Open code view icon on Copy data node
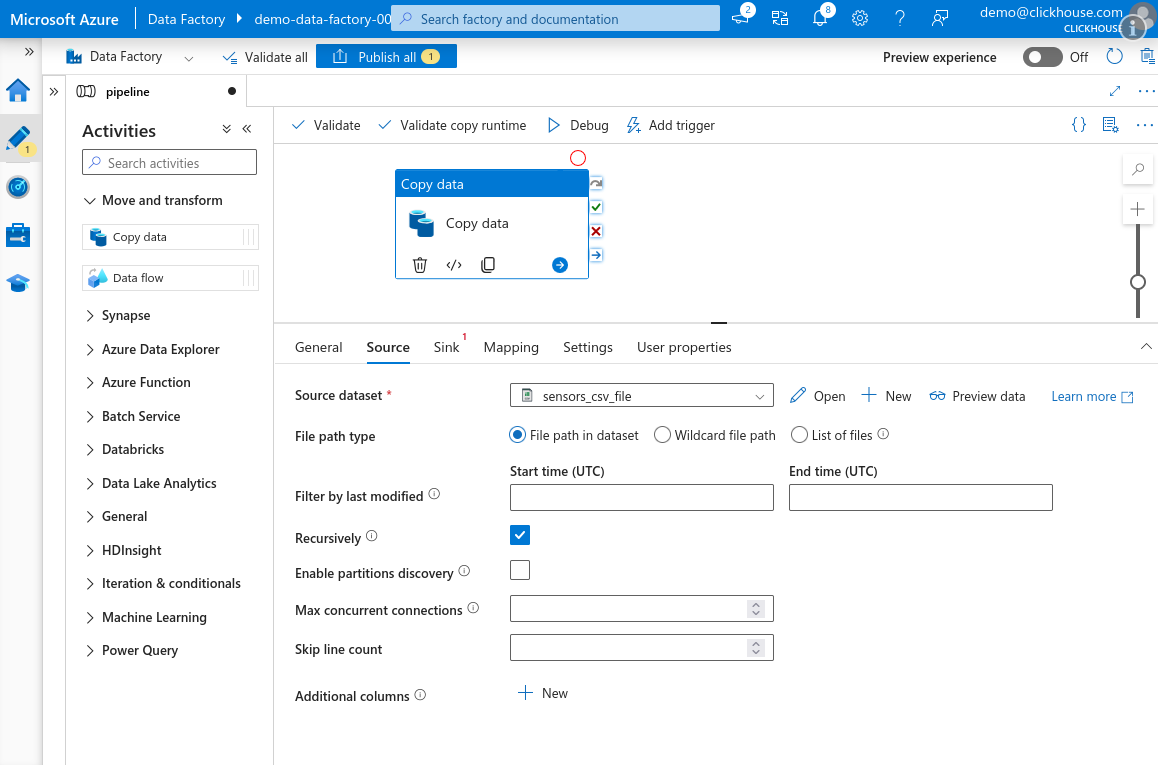Image resolution: width=1158 pixels, height=765 pixels. point(454,265)
